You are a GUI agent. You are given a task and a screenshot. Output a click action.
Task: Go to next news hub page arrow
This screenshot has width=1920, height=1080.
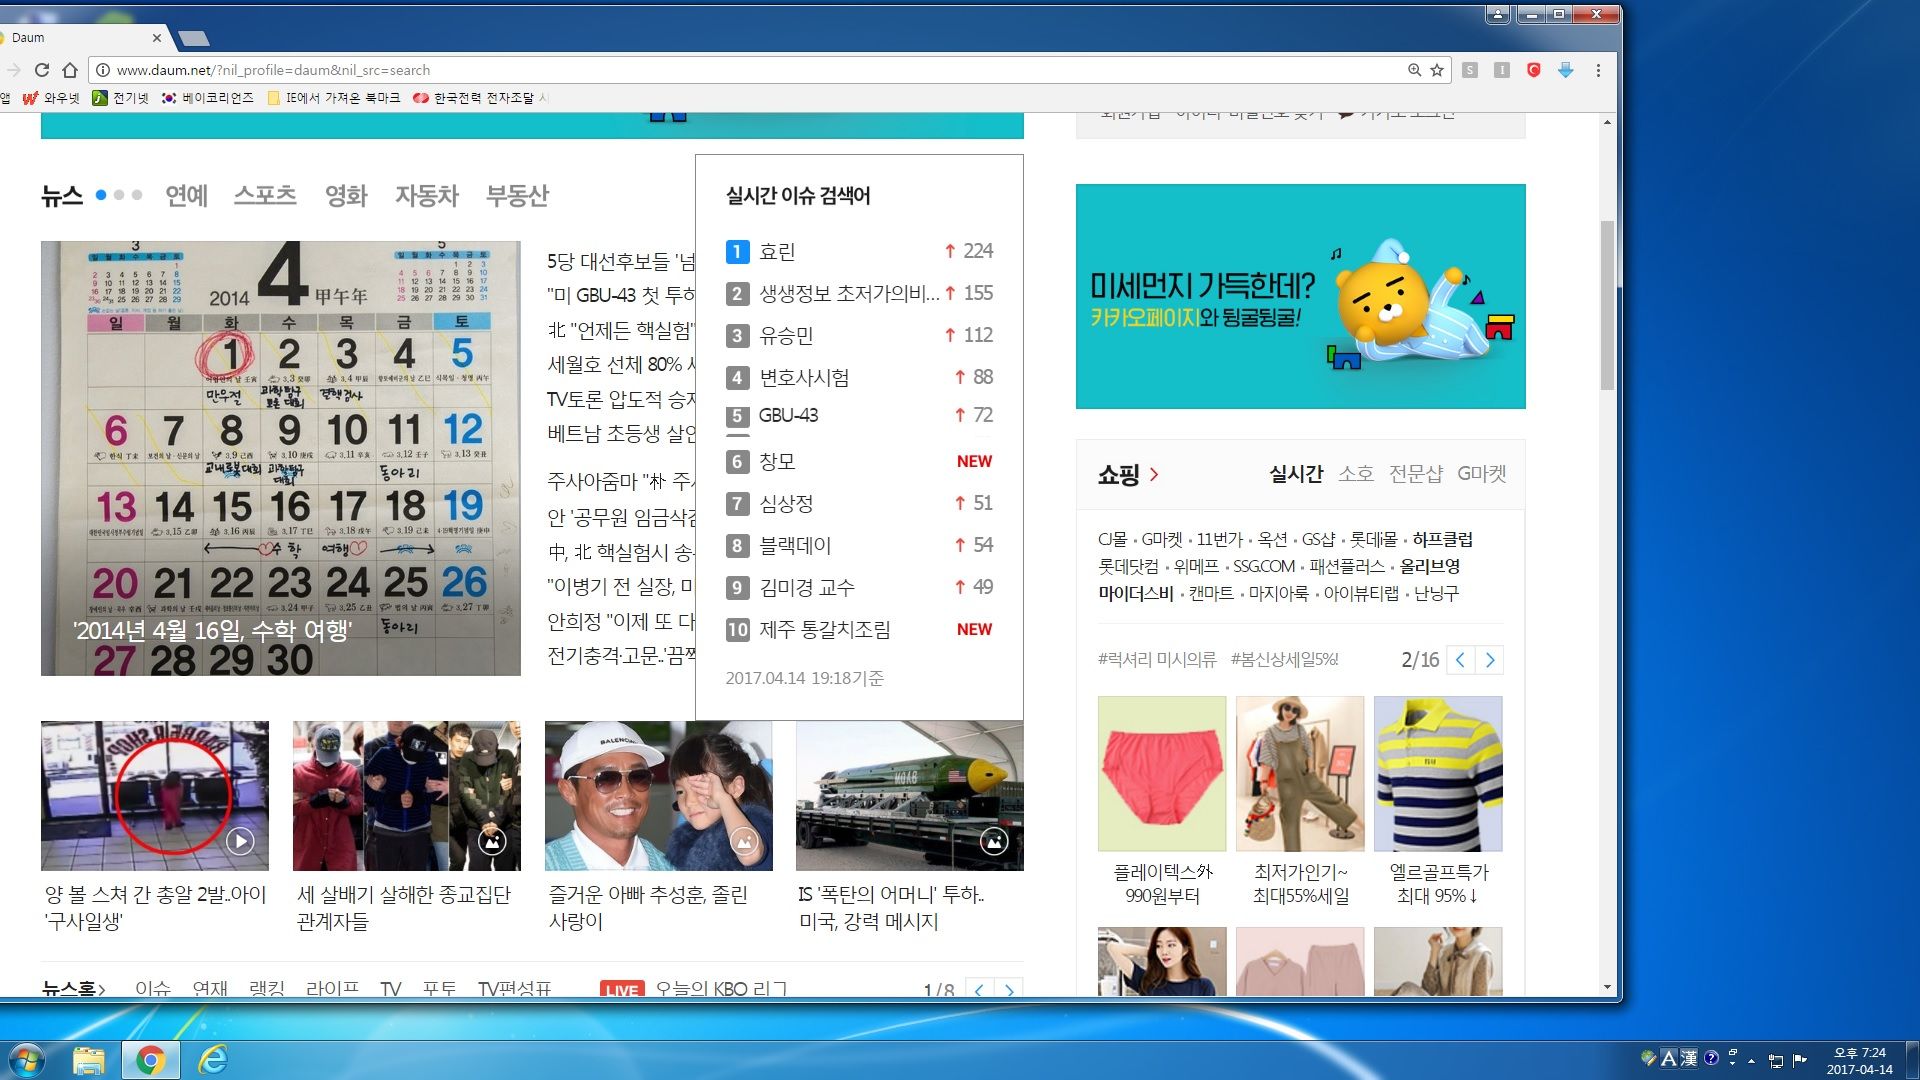pyautogui.click(x=1009, y=990)
